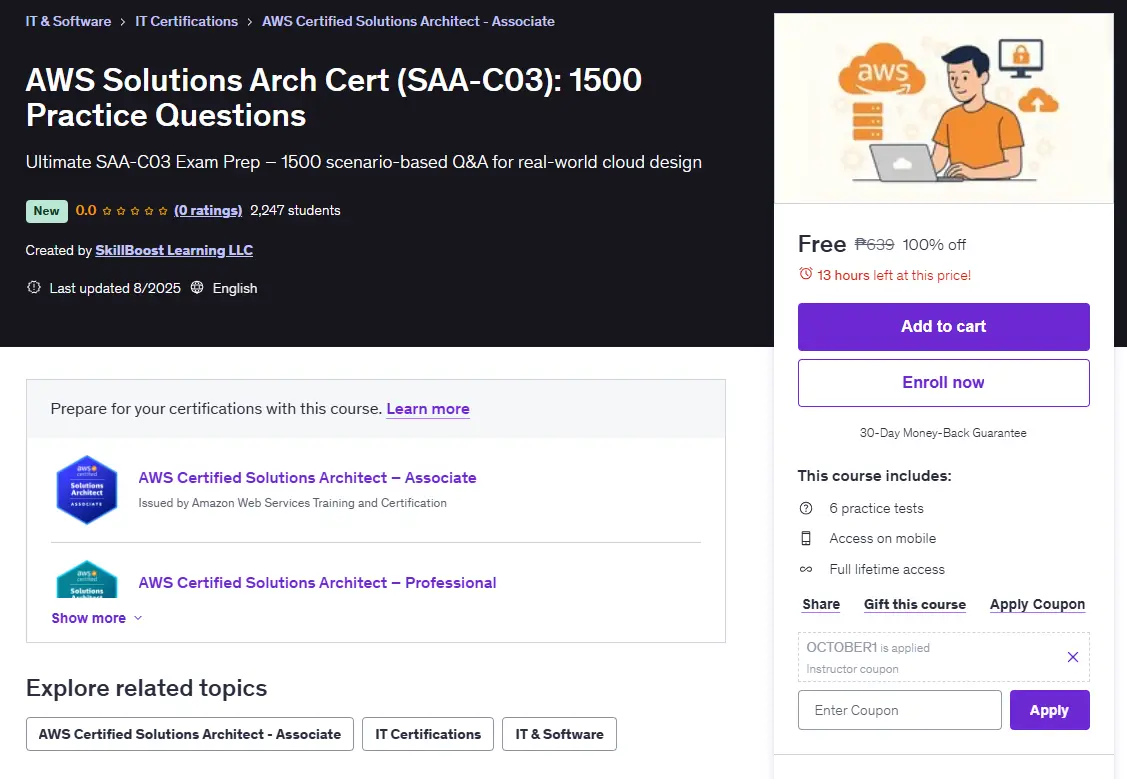Click the first rating star
This screenshot has width=1127, height=779.
(107, 211)
